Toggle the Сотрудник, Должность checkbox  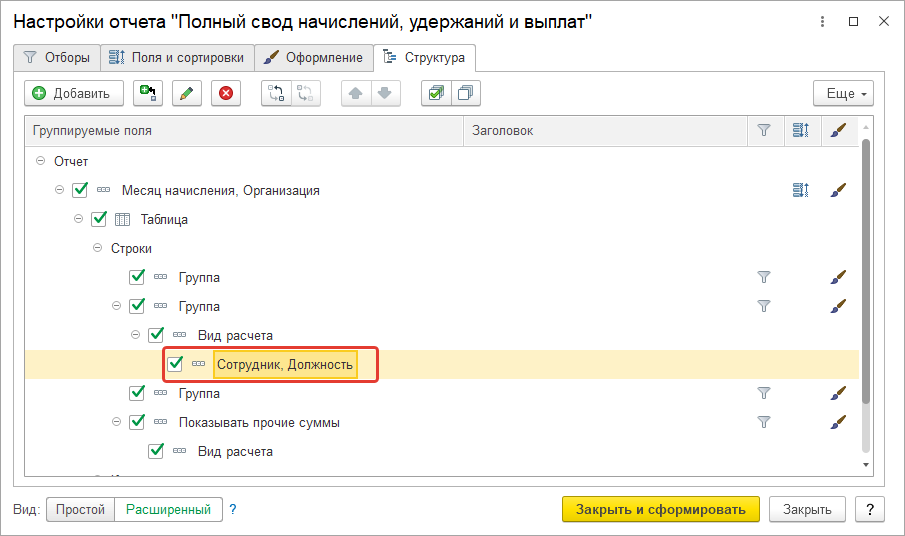pos(176,364)
